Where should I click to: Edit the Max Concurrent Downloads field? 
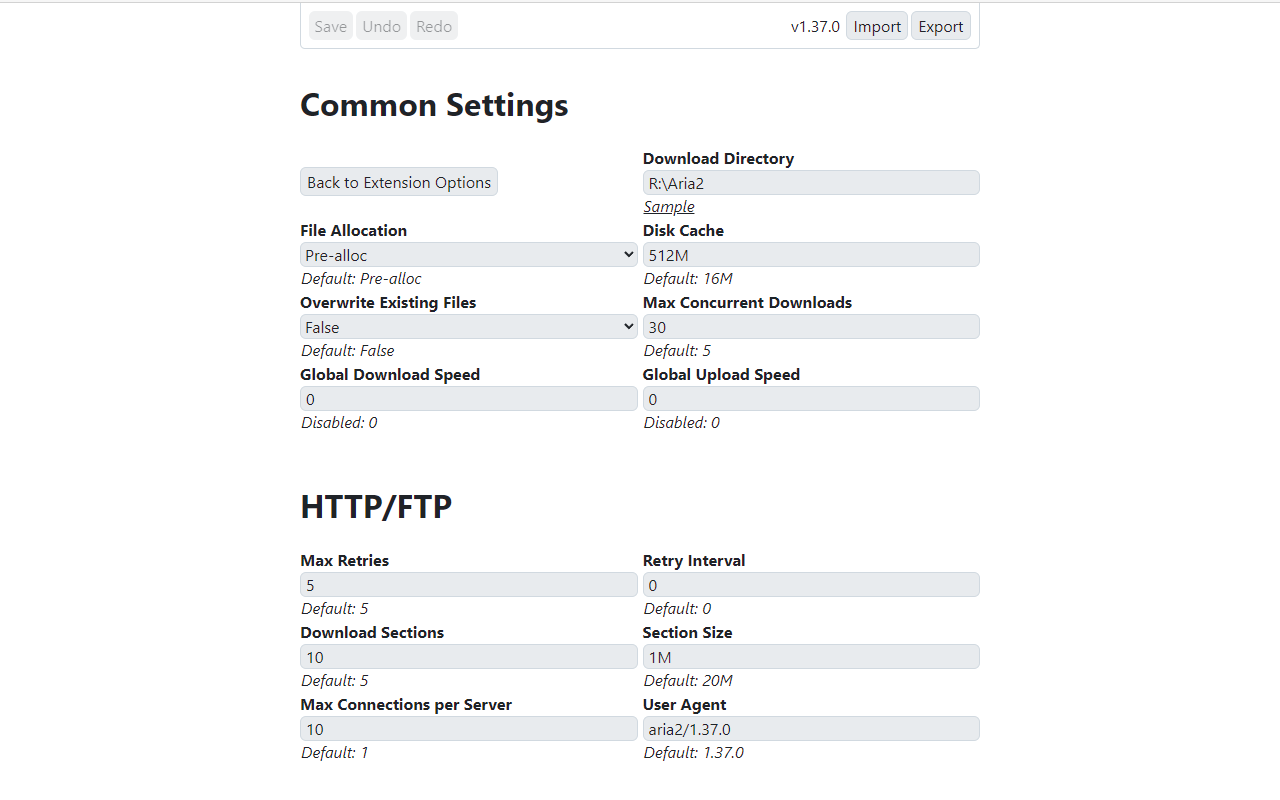(811, 327)
